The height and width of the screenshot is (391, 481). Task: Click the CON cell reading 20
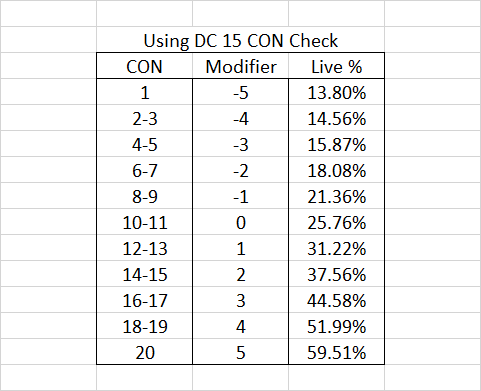pyautogui.click(x=144, y=352)
